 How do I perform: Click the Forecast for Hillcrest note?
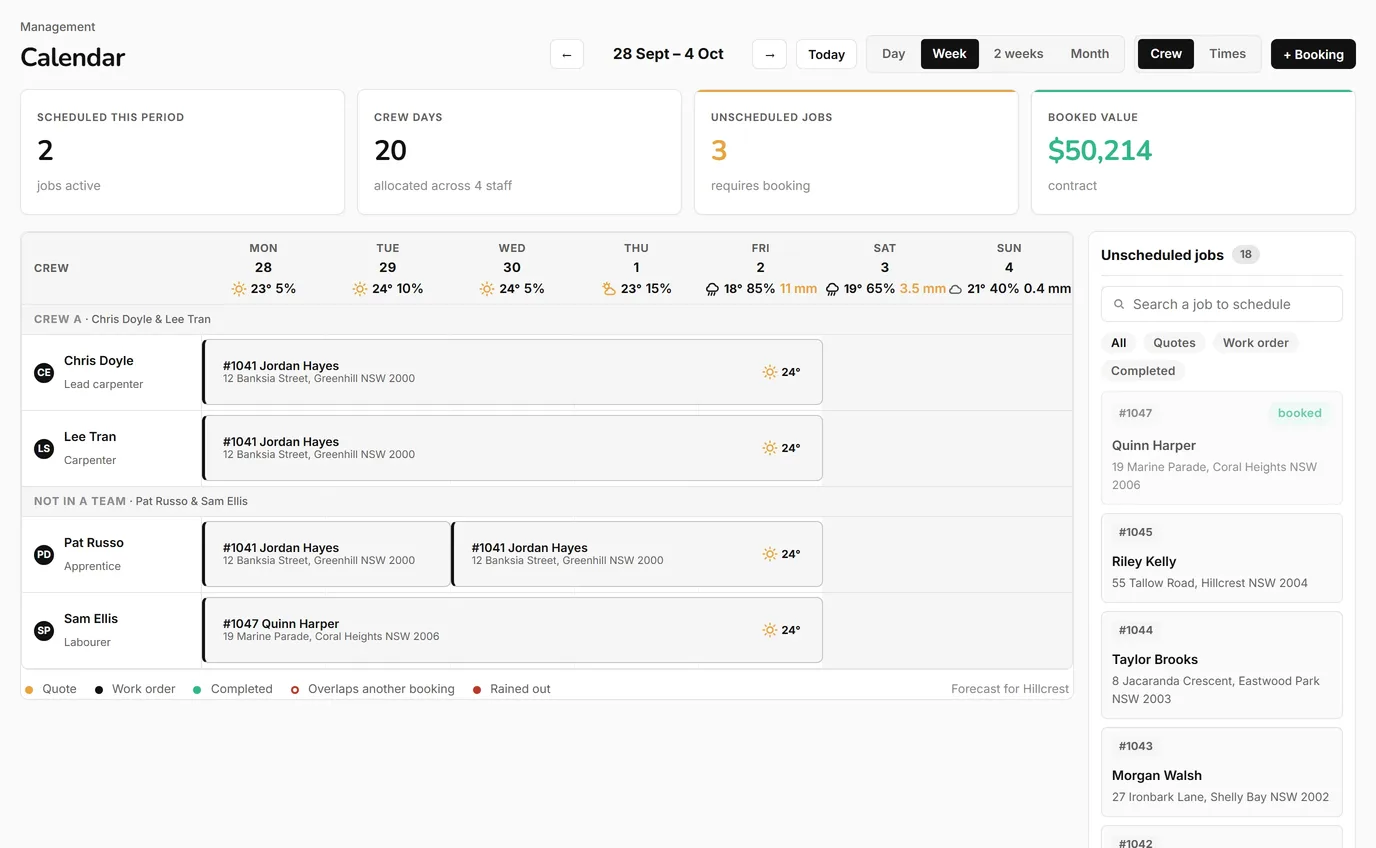point(1010,689)
